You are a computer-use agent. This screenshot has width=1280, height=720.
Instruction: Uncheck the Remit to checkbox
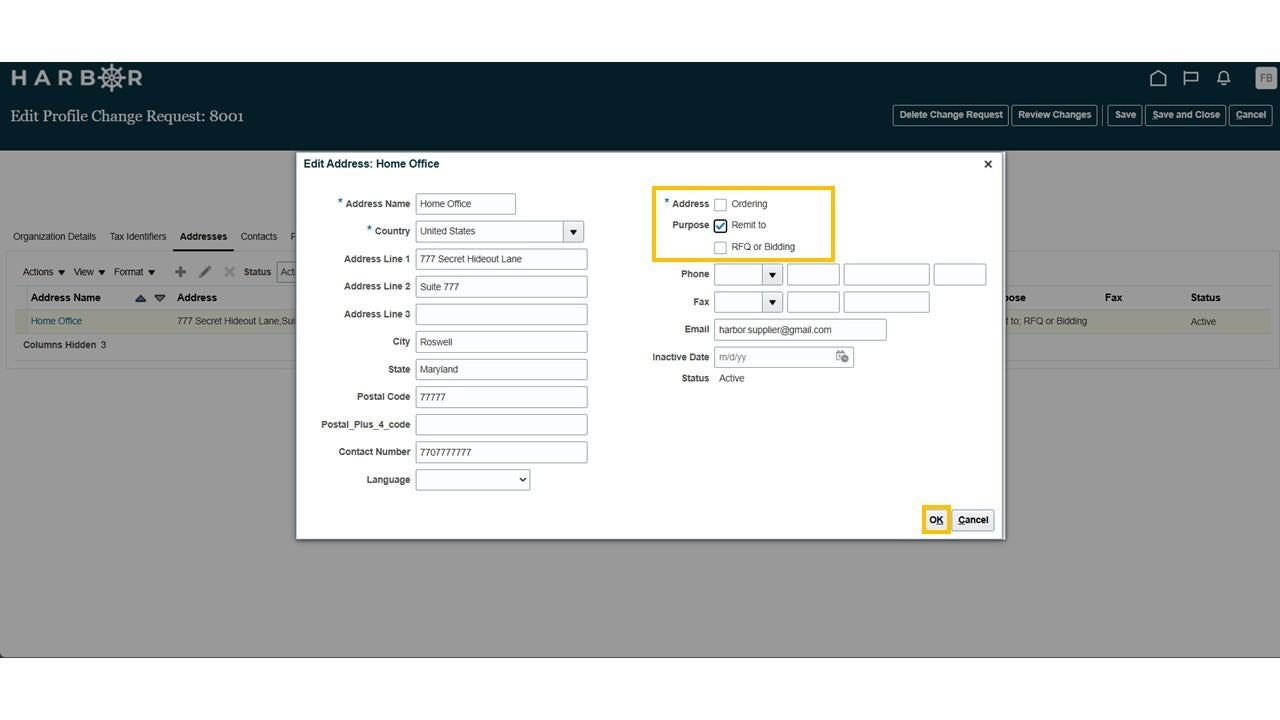point(720,226)
